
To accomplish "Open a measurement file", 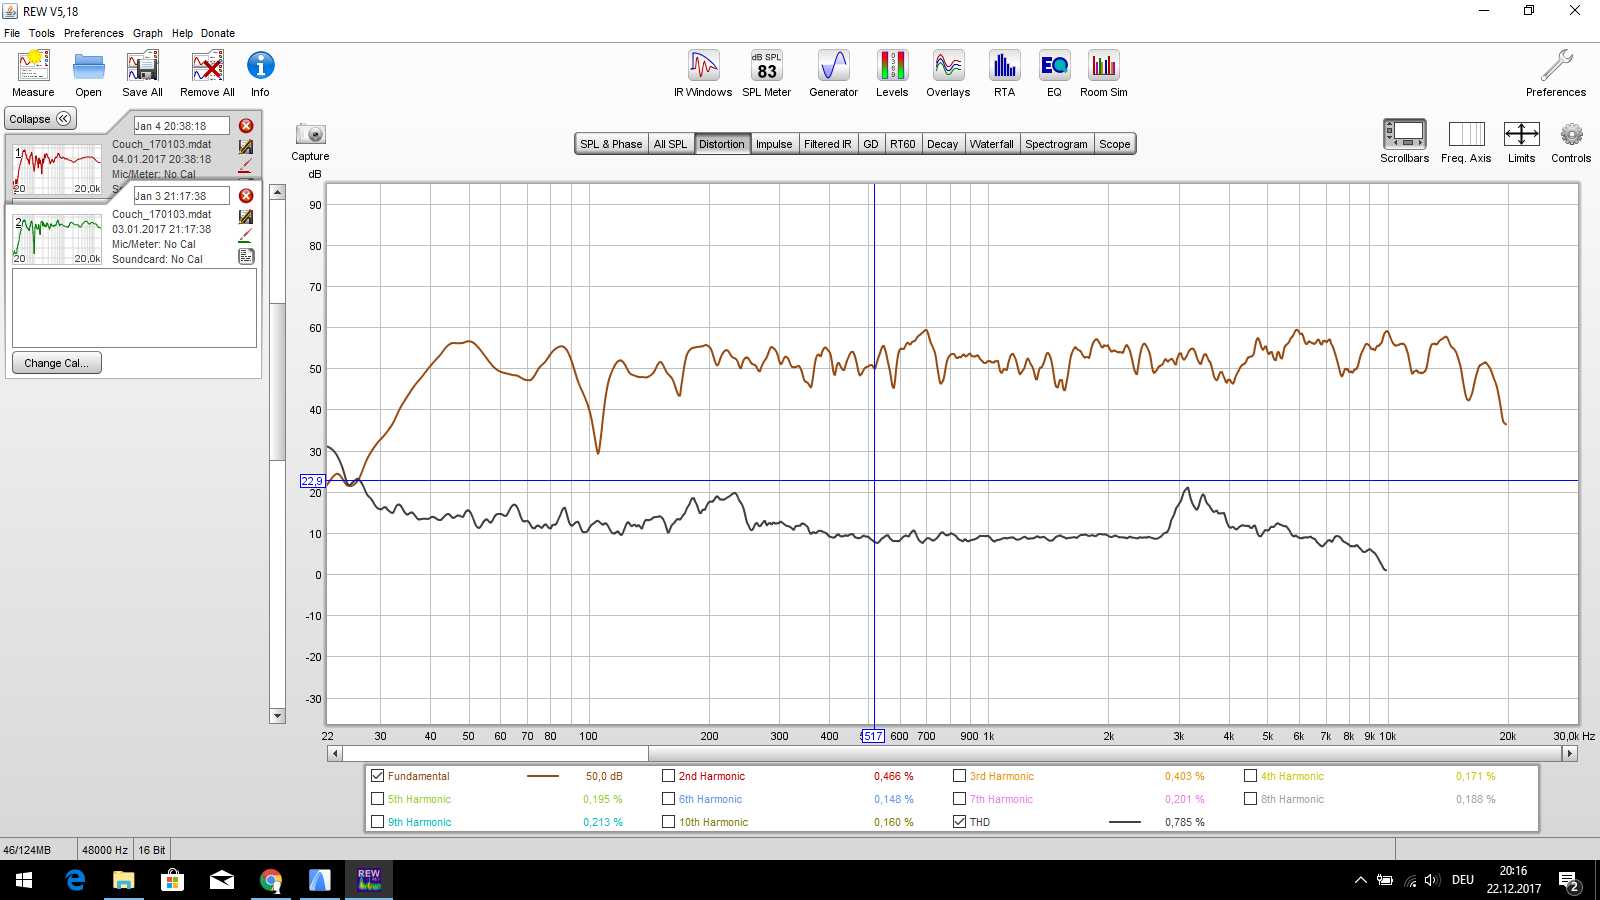I will (x=88, y=74).
